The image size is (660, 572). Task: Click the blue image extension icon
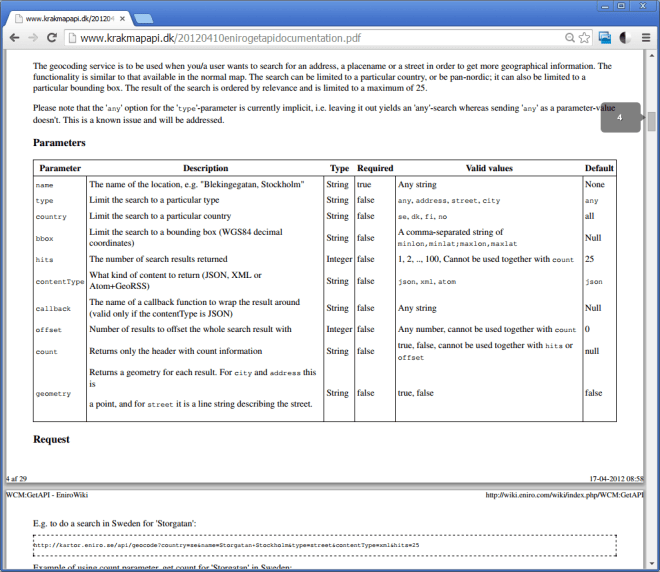point(605,38)
